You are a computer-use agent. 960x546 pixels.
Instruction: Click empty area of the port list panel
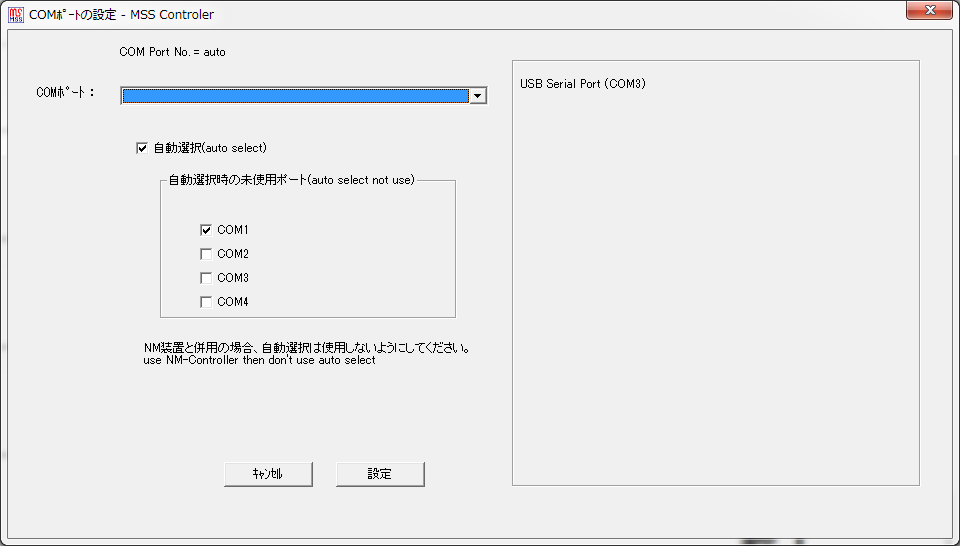715,300
